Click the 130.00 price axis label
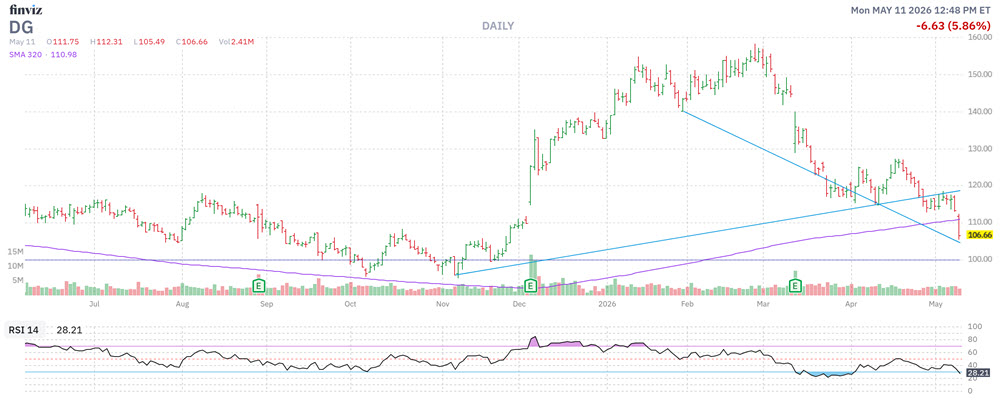The width and height of the screenshot is (1000, 402). (x=980, y=148)
